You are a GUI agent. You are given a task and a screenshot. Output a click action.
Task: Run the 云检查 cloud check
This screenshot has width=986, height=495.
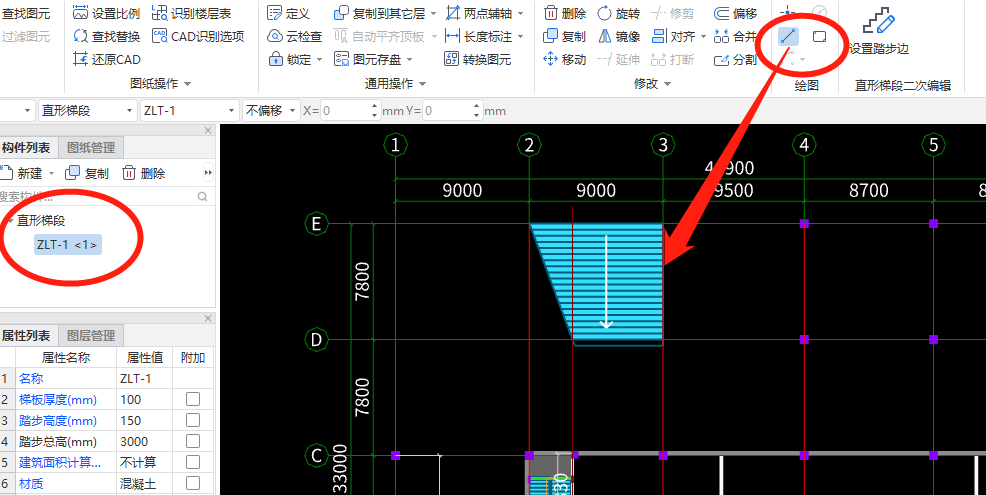(294, 36)
